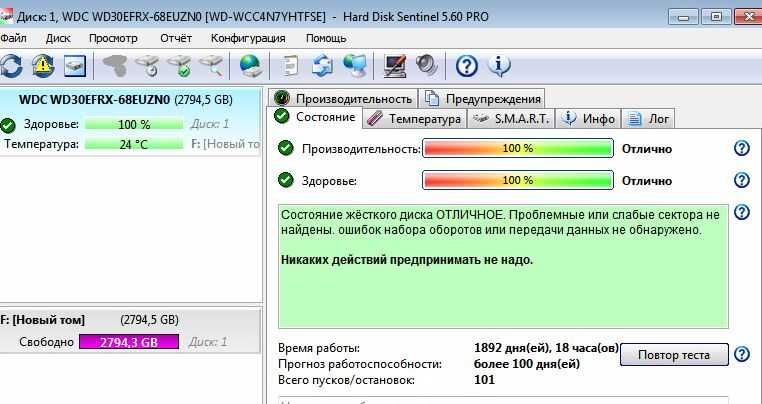The height and width of the screenshot is (404, 762).
Task: Click the blue info bubble toolbar icon
Action: coord(499,66)
